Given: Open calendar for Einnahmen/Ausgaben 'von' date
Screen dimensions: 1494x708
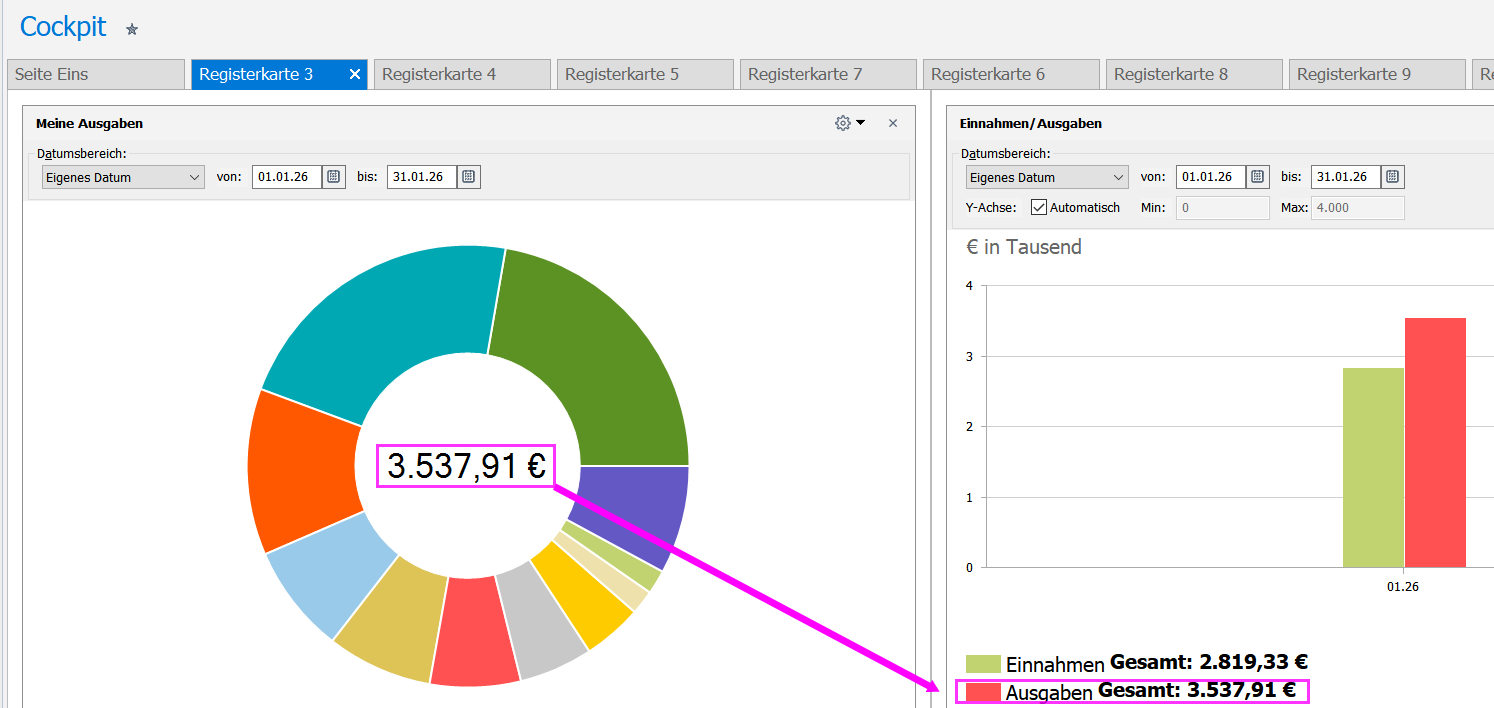Looking at the screenshot, I should tap(1258, 177).
